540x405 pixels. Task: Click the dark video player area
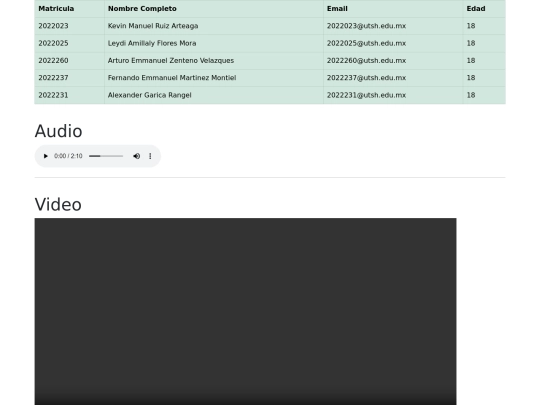[245, 311]
